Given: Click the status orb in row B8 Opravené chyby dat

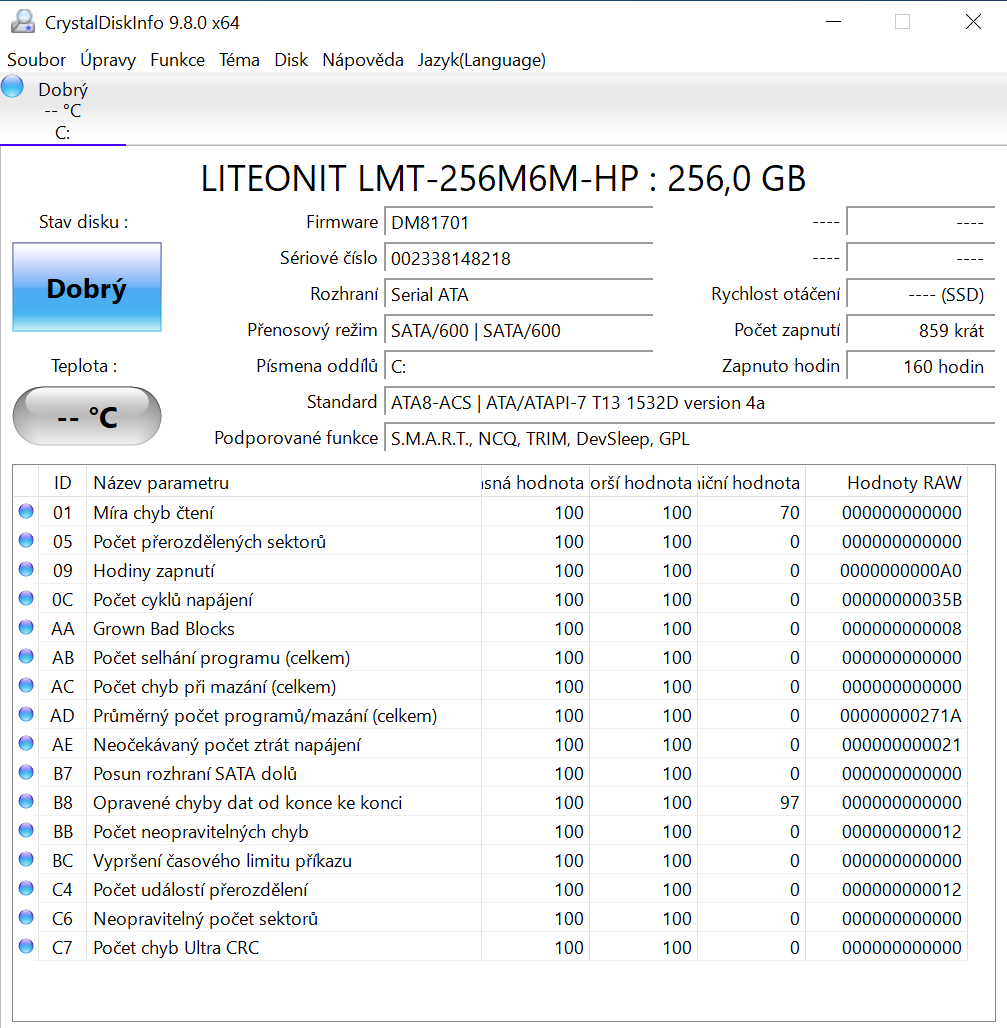Looking at the screenshot, I should coord(26,801).
